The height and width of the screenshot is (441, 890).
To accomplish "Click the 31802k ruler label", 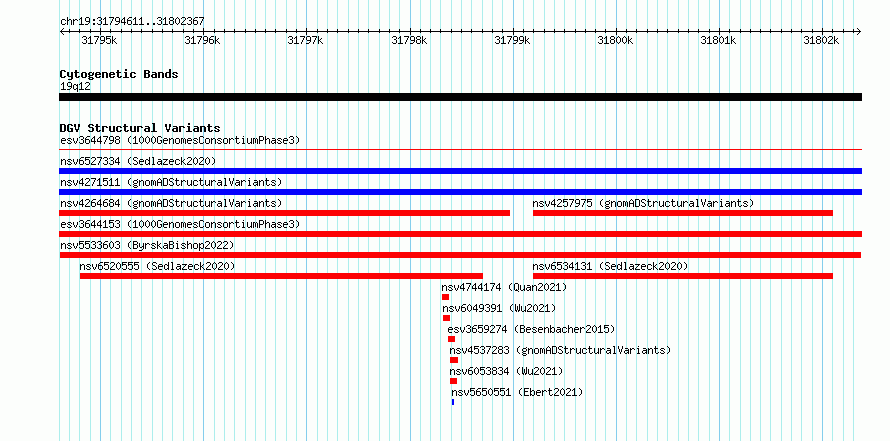I will (822, 40).
